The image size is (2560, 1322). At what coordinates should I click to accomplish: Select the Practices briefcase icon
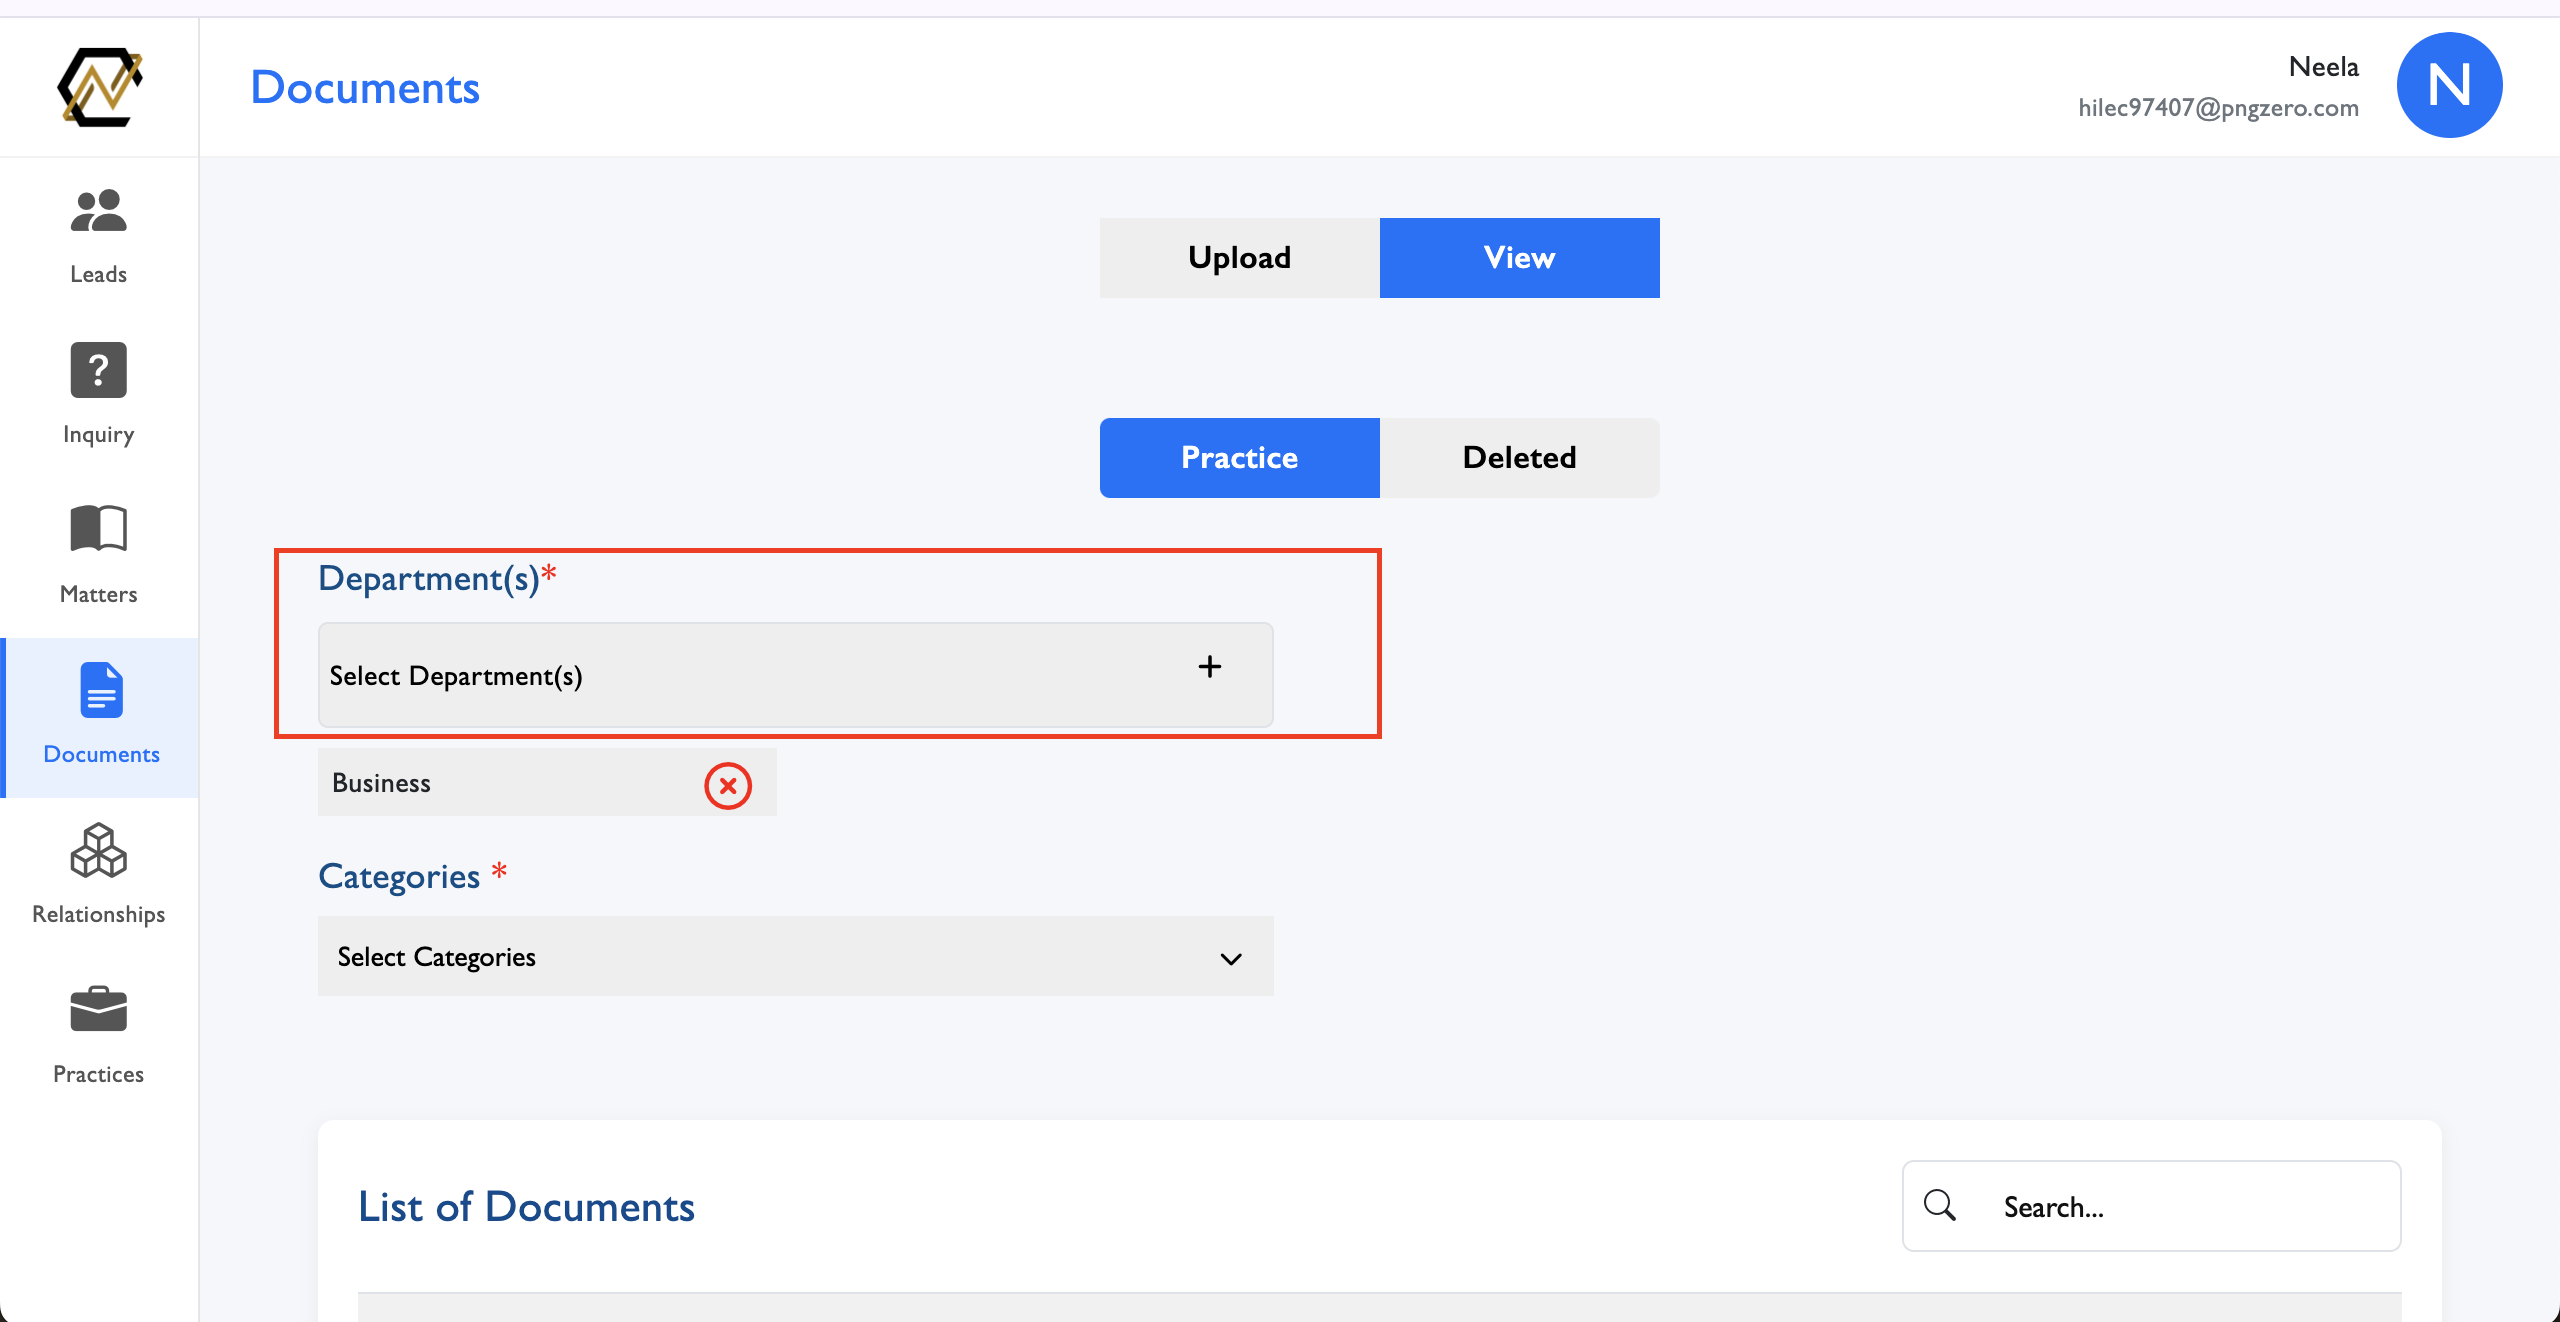[98, 1008]
